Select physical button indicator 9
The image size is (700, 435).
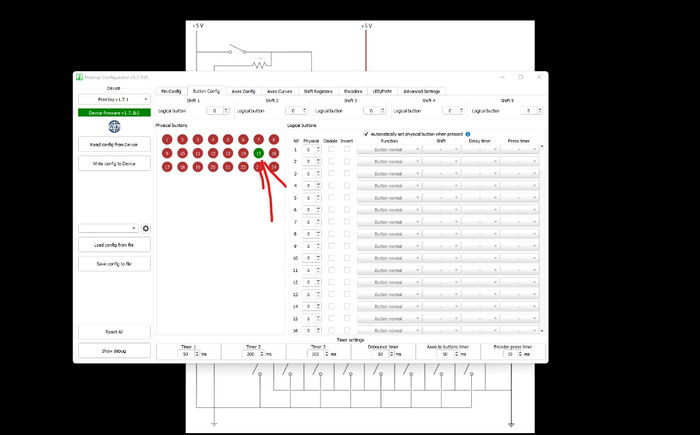pyautogui.click(x=167, y=153)
